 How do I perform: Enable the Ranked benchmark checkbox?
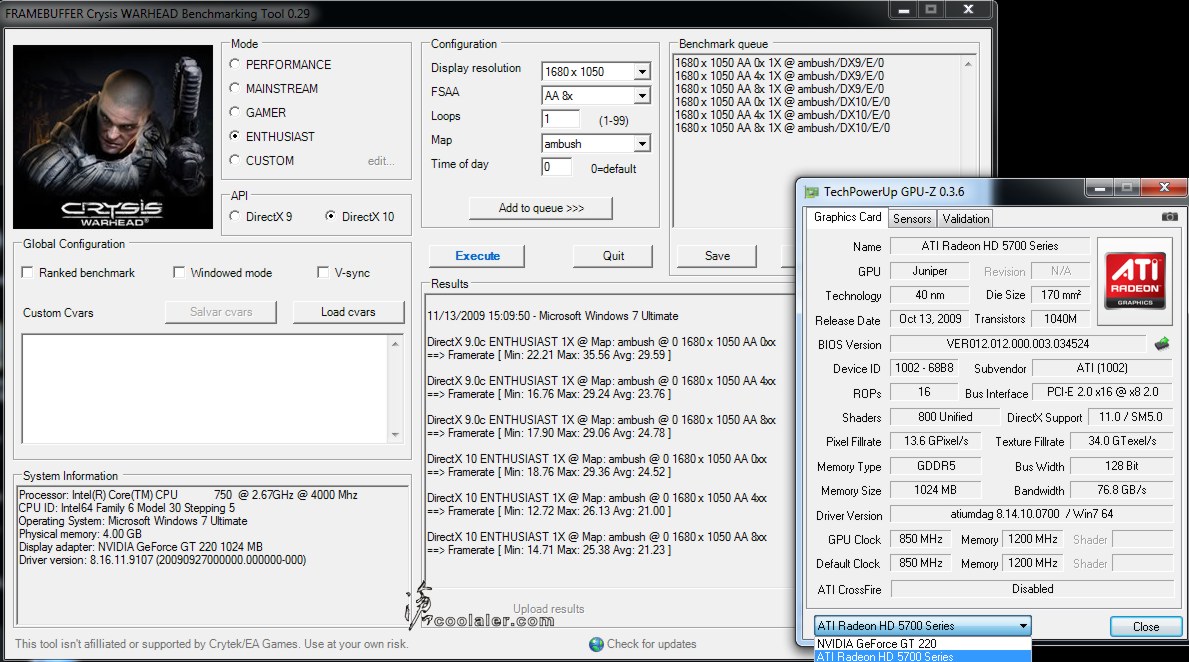27,272
